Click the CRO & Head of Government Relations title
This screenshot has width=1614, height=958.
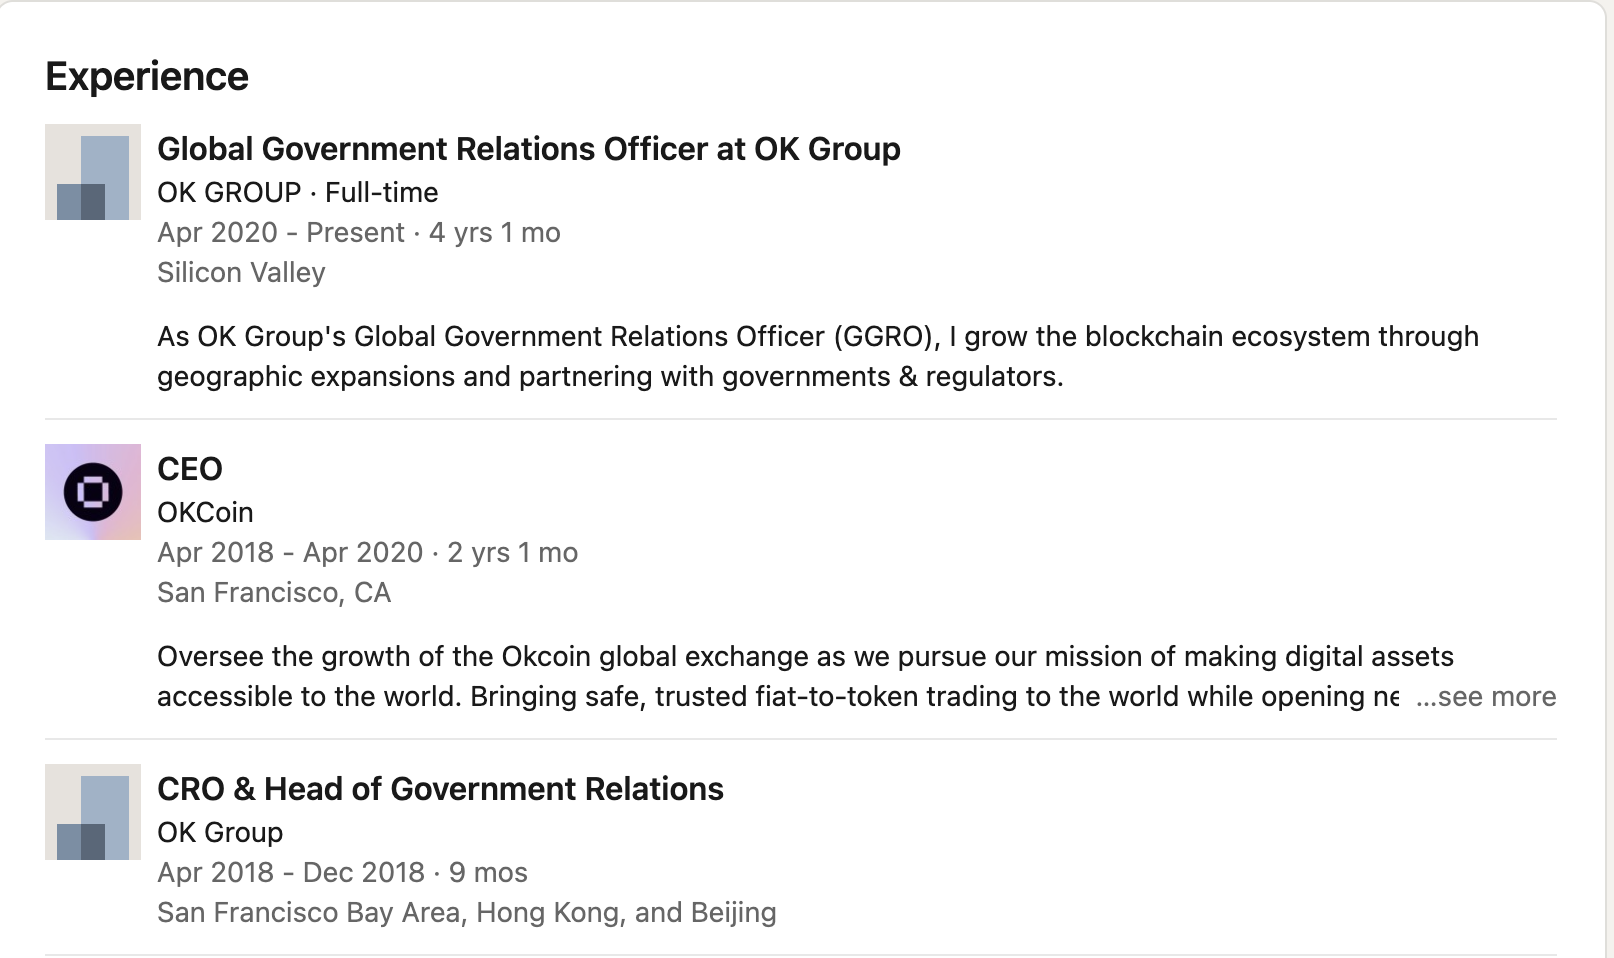[440, 789]
